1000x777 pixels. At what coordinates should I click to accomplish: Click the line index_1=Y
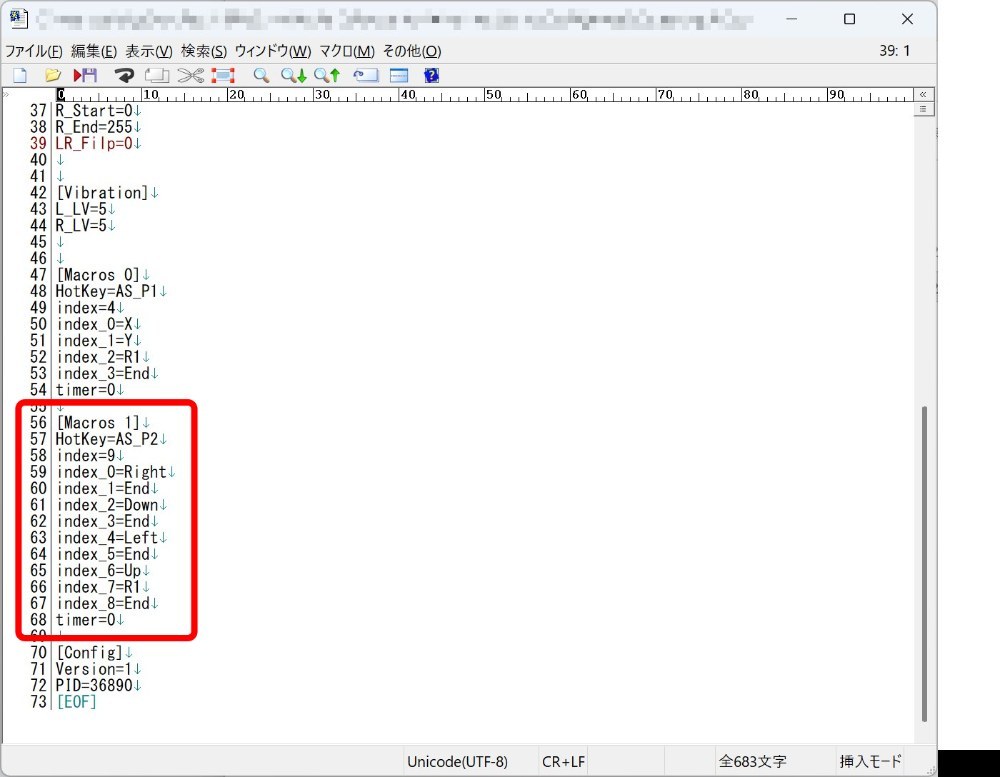click(x=94, y=341)
